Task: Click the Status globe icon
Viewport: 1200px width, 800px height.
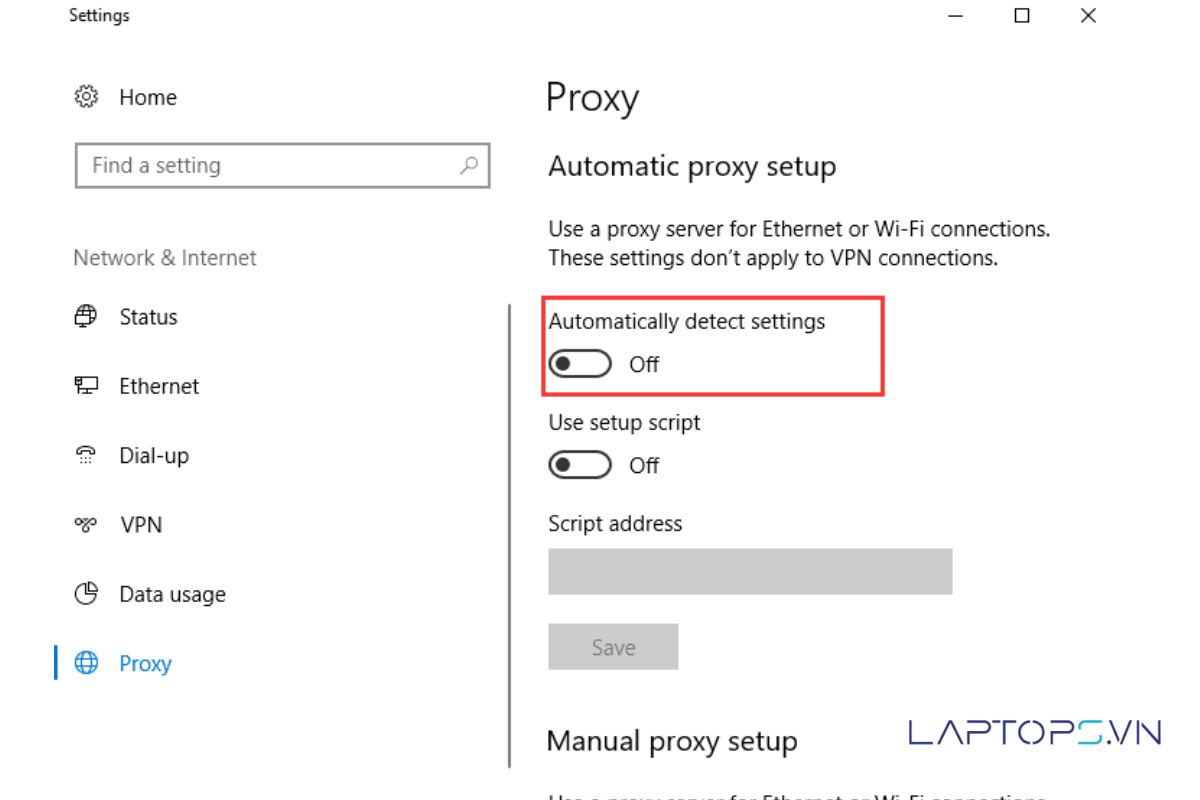Action: 85,317
